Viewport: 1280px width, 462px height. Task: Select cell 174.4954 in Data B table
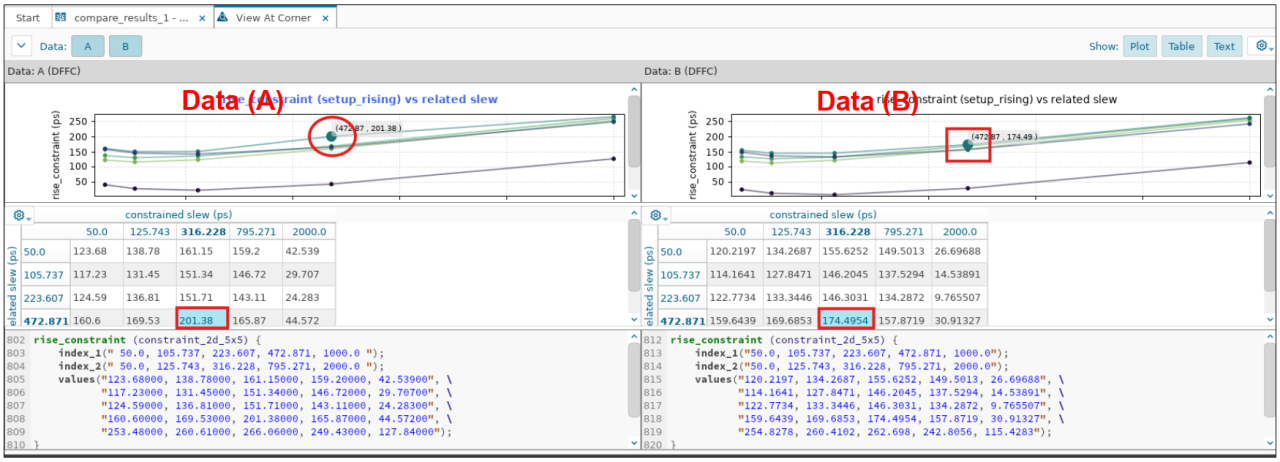coord(846,319)
